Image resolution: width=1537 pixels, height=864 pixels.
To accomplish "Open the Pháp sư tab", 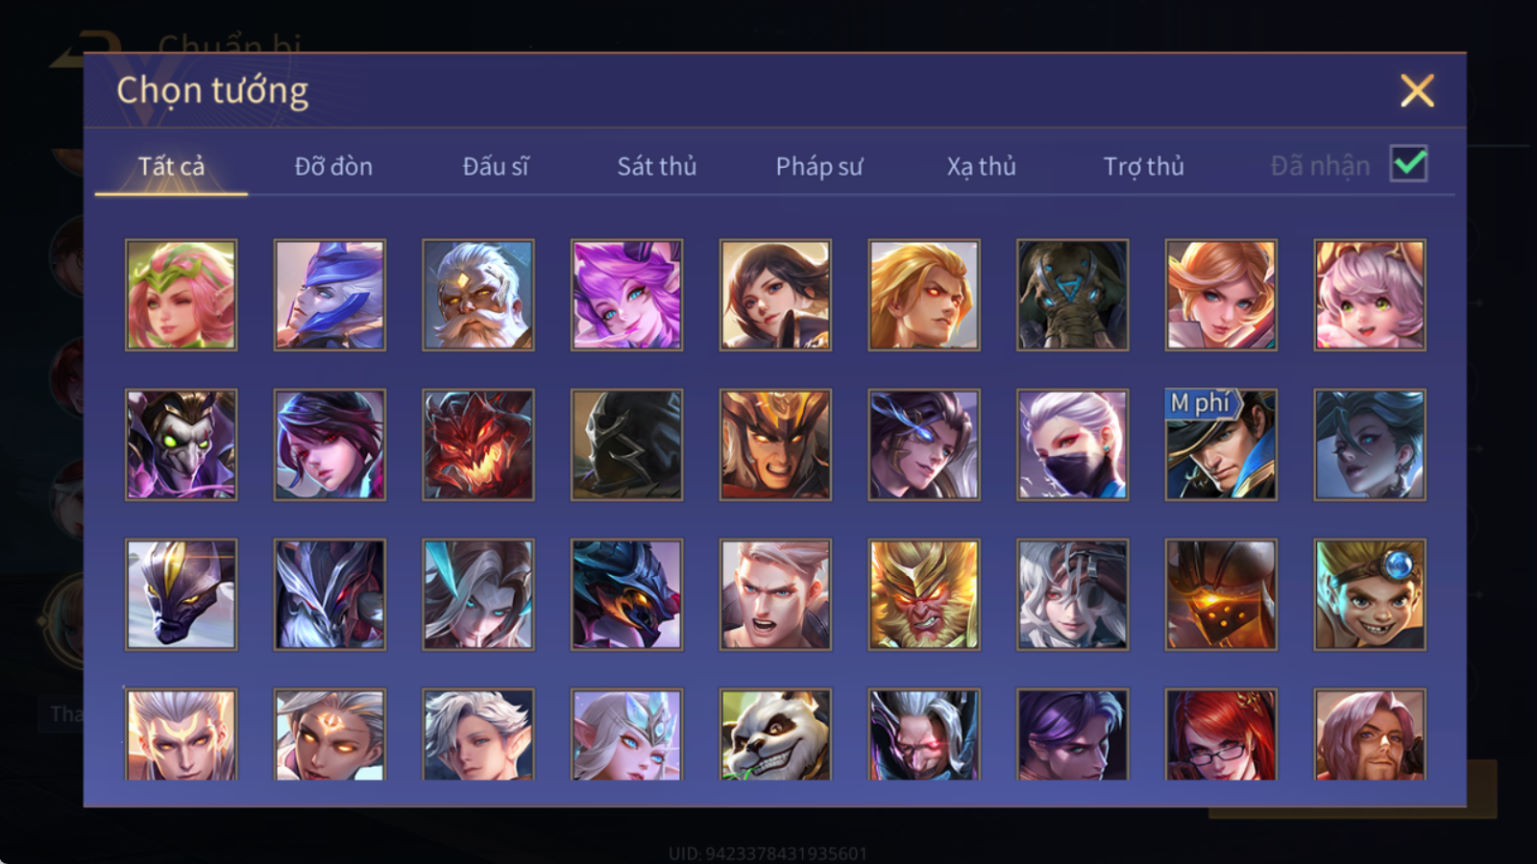I will (819, 166).
